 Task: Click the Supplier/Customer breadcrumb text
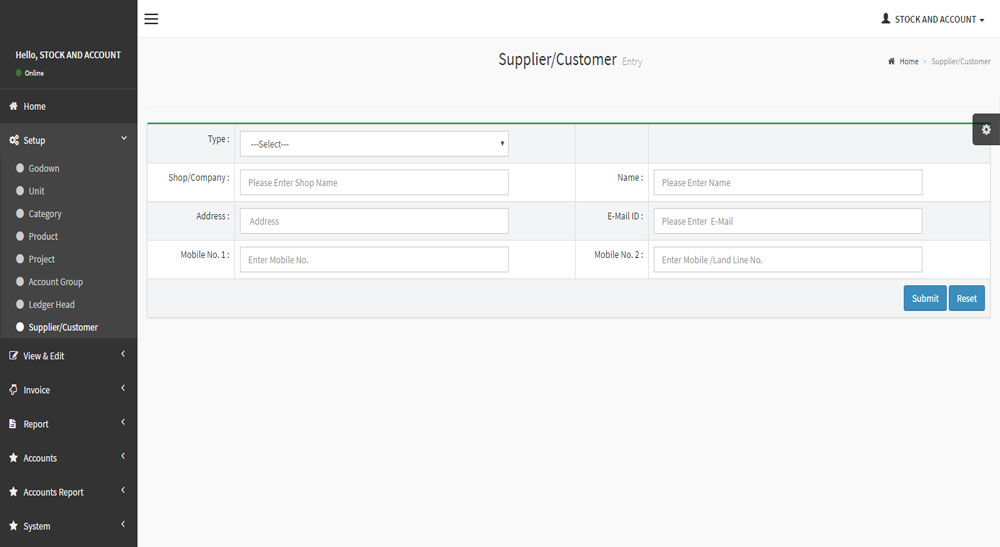[x=960, y=61]
